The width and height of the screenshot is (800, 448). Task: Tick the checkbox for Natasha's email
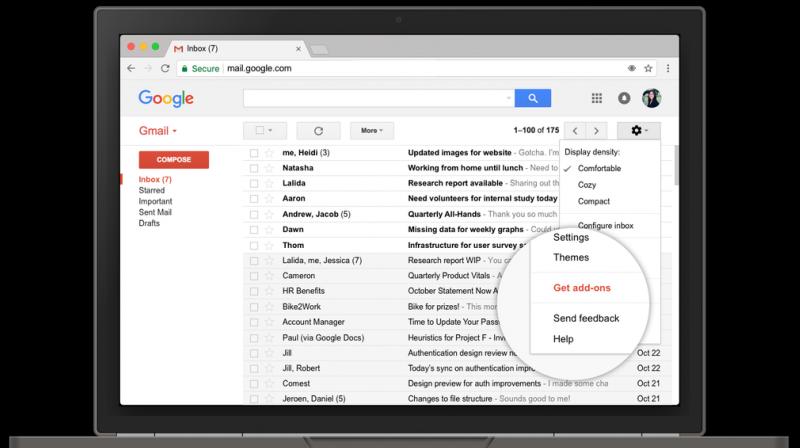254,168
